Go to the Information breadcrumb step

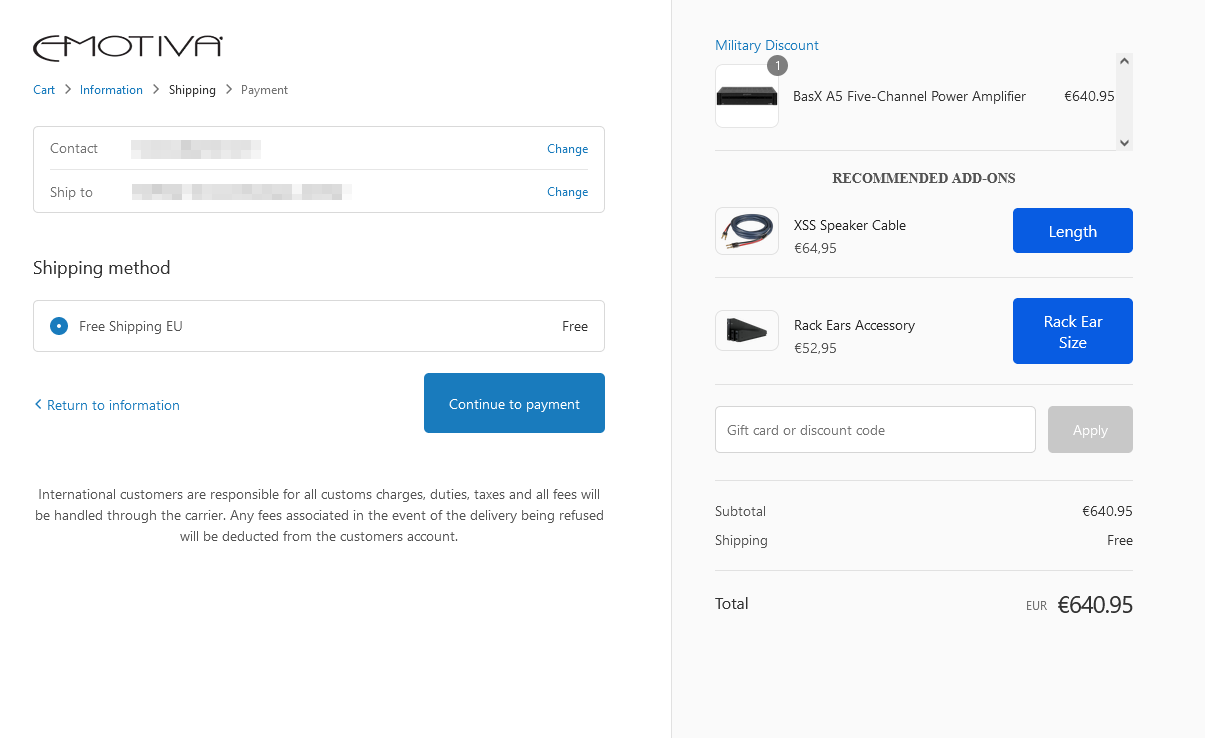click(x=111, y=90)
